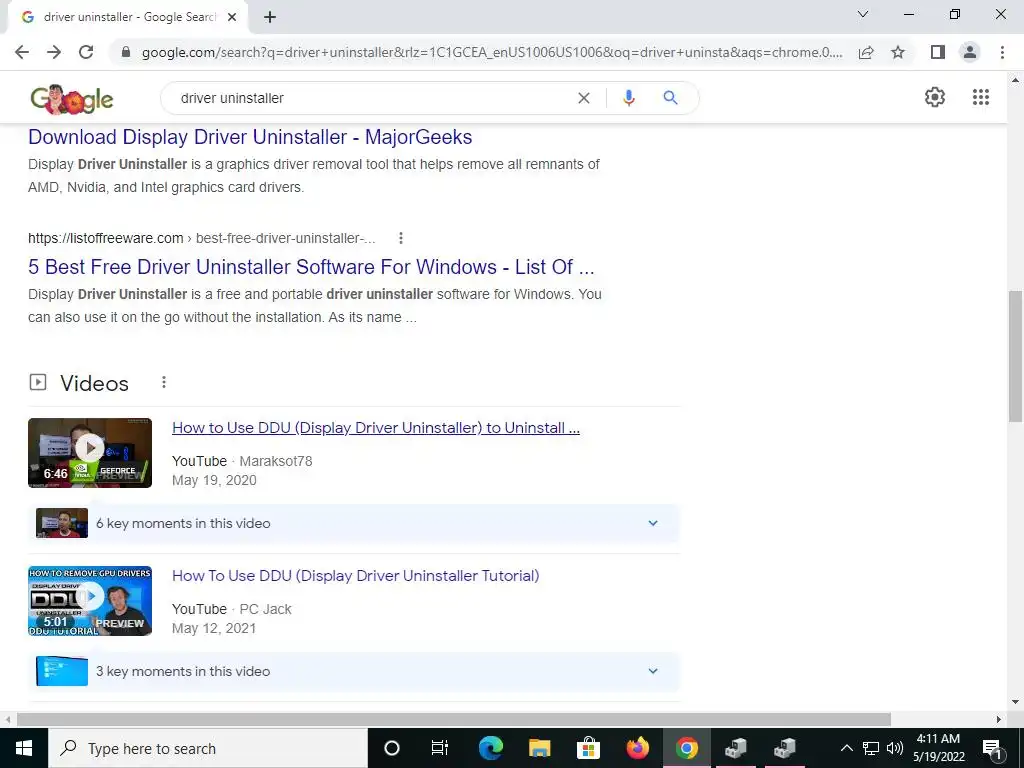
Task: Open the clock showing 4:11 AM
Action: [x=938, y=748]
